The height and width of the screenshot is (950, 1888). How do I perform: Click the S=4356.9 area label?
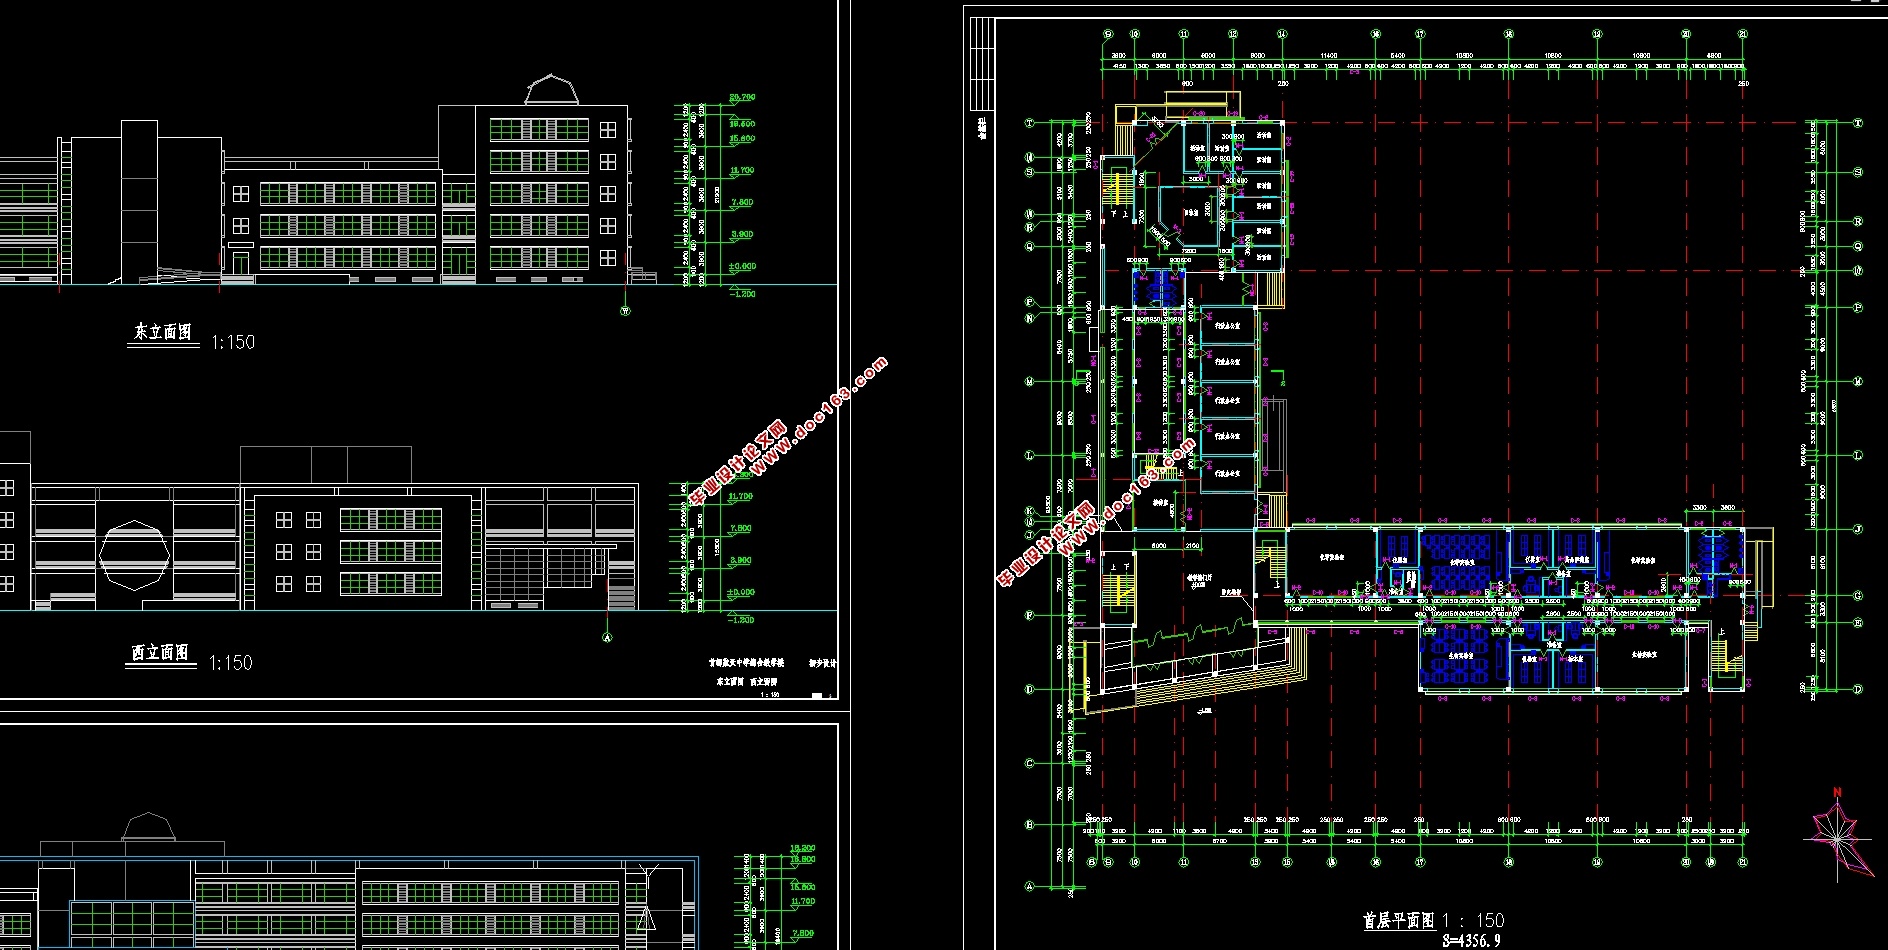tap(1471, 941)
